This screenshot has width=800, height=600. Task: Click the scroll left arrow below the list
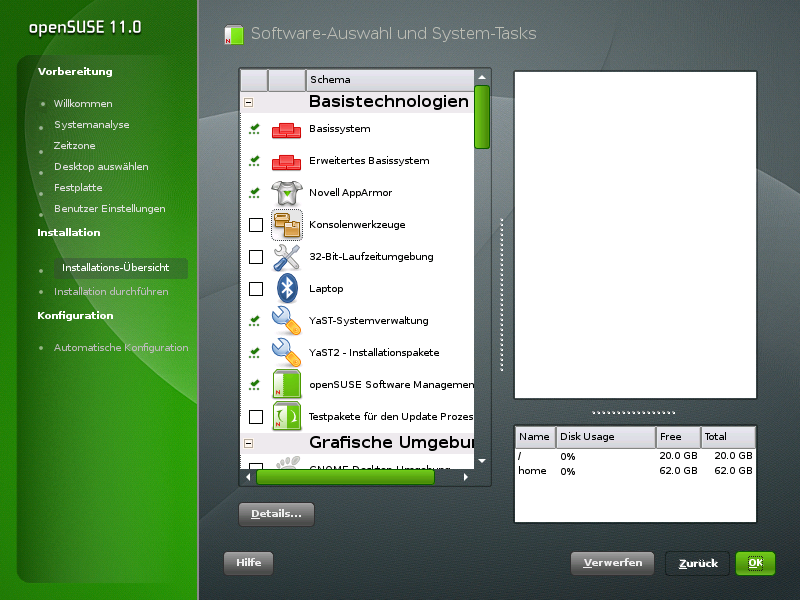pos(248,478)
